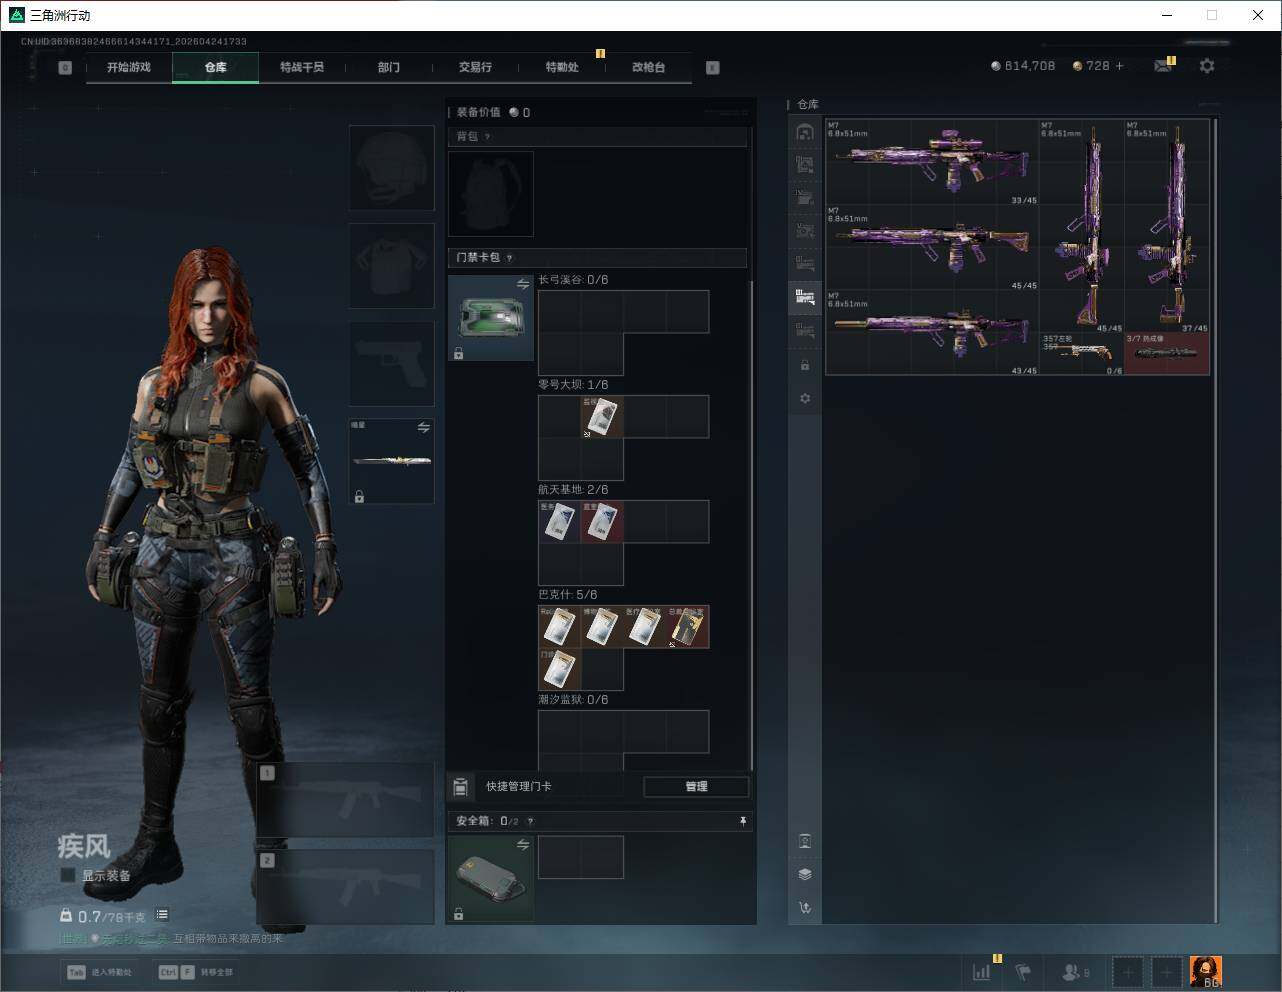
Task: Click the first empty plus squad slot
Action: pos(1128,971)
